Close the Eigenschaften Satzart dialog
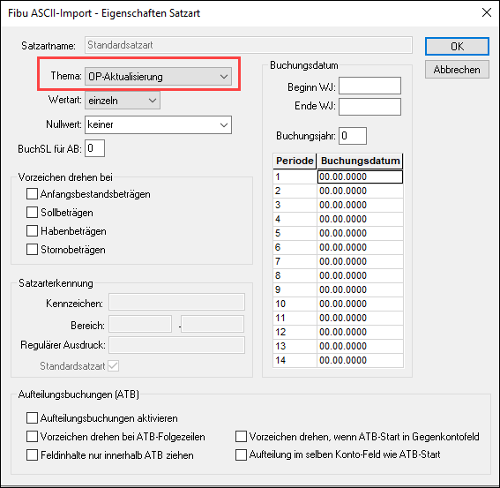The height and width of the screenshot is (488, 500). [486, 13]
